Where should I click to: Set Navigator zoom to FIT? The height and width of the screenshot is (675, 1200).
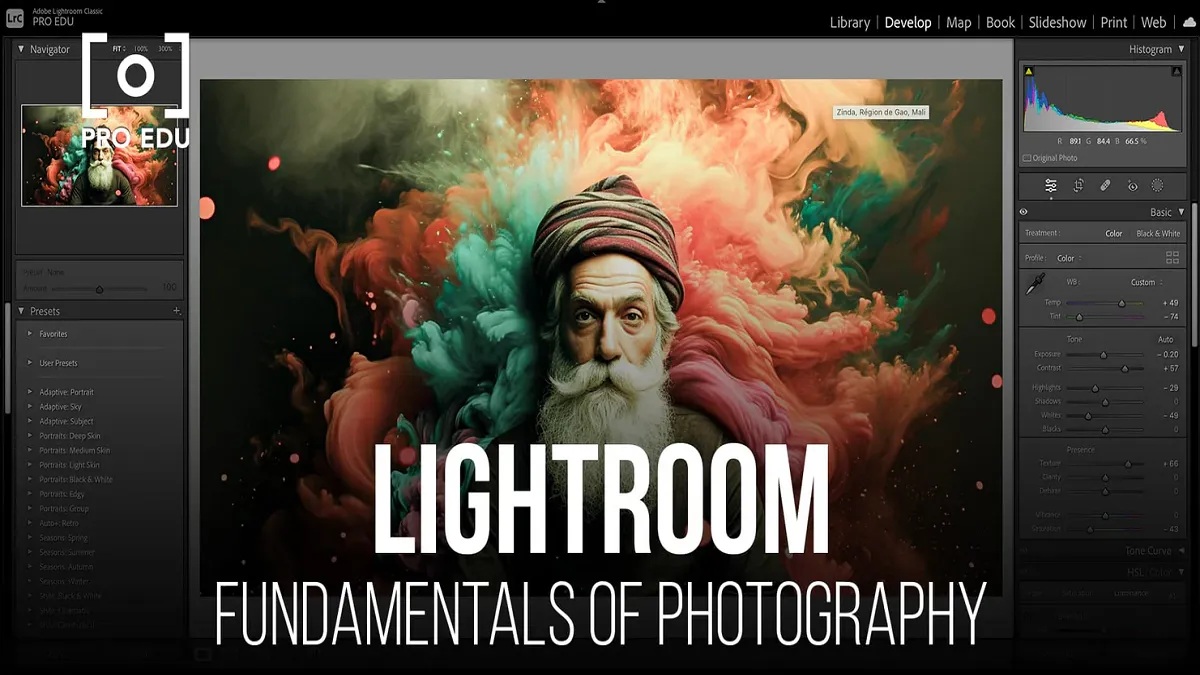click(117, 48)
